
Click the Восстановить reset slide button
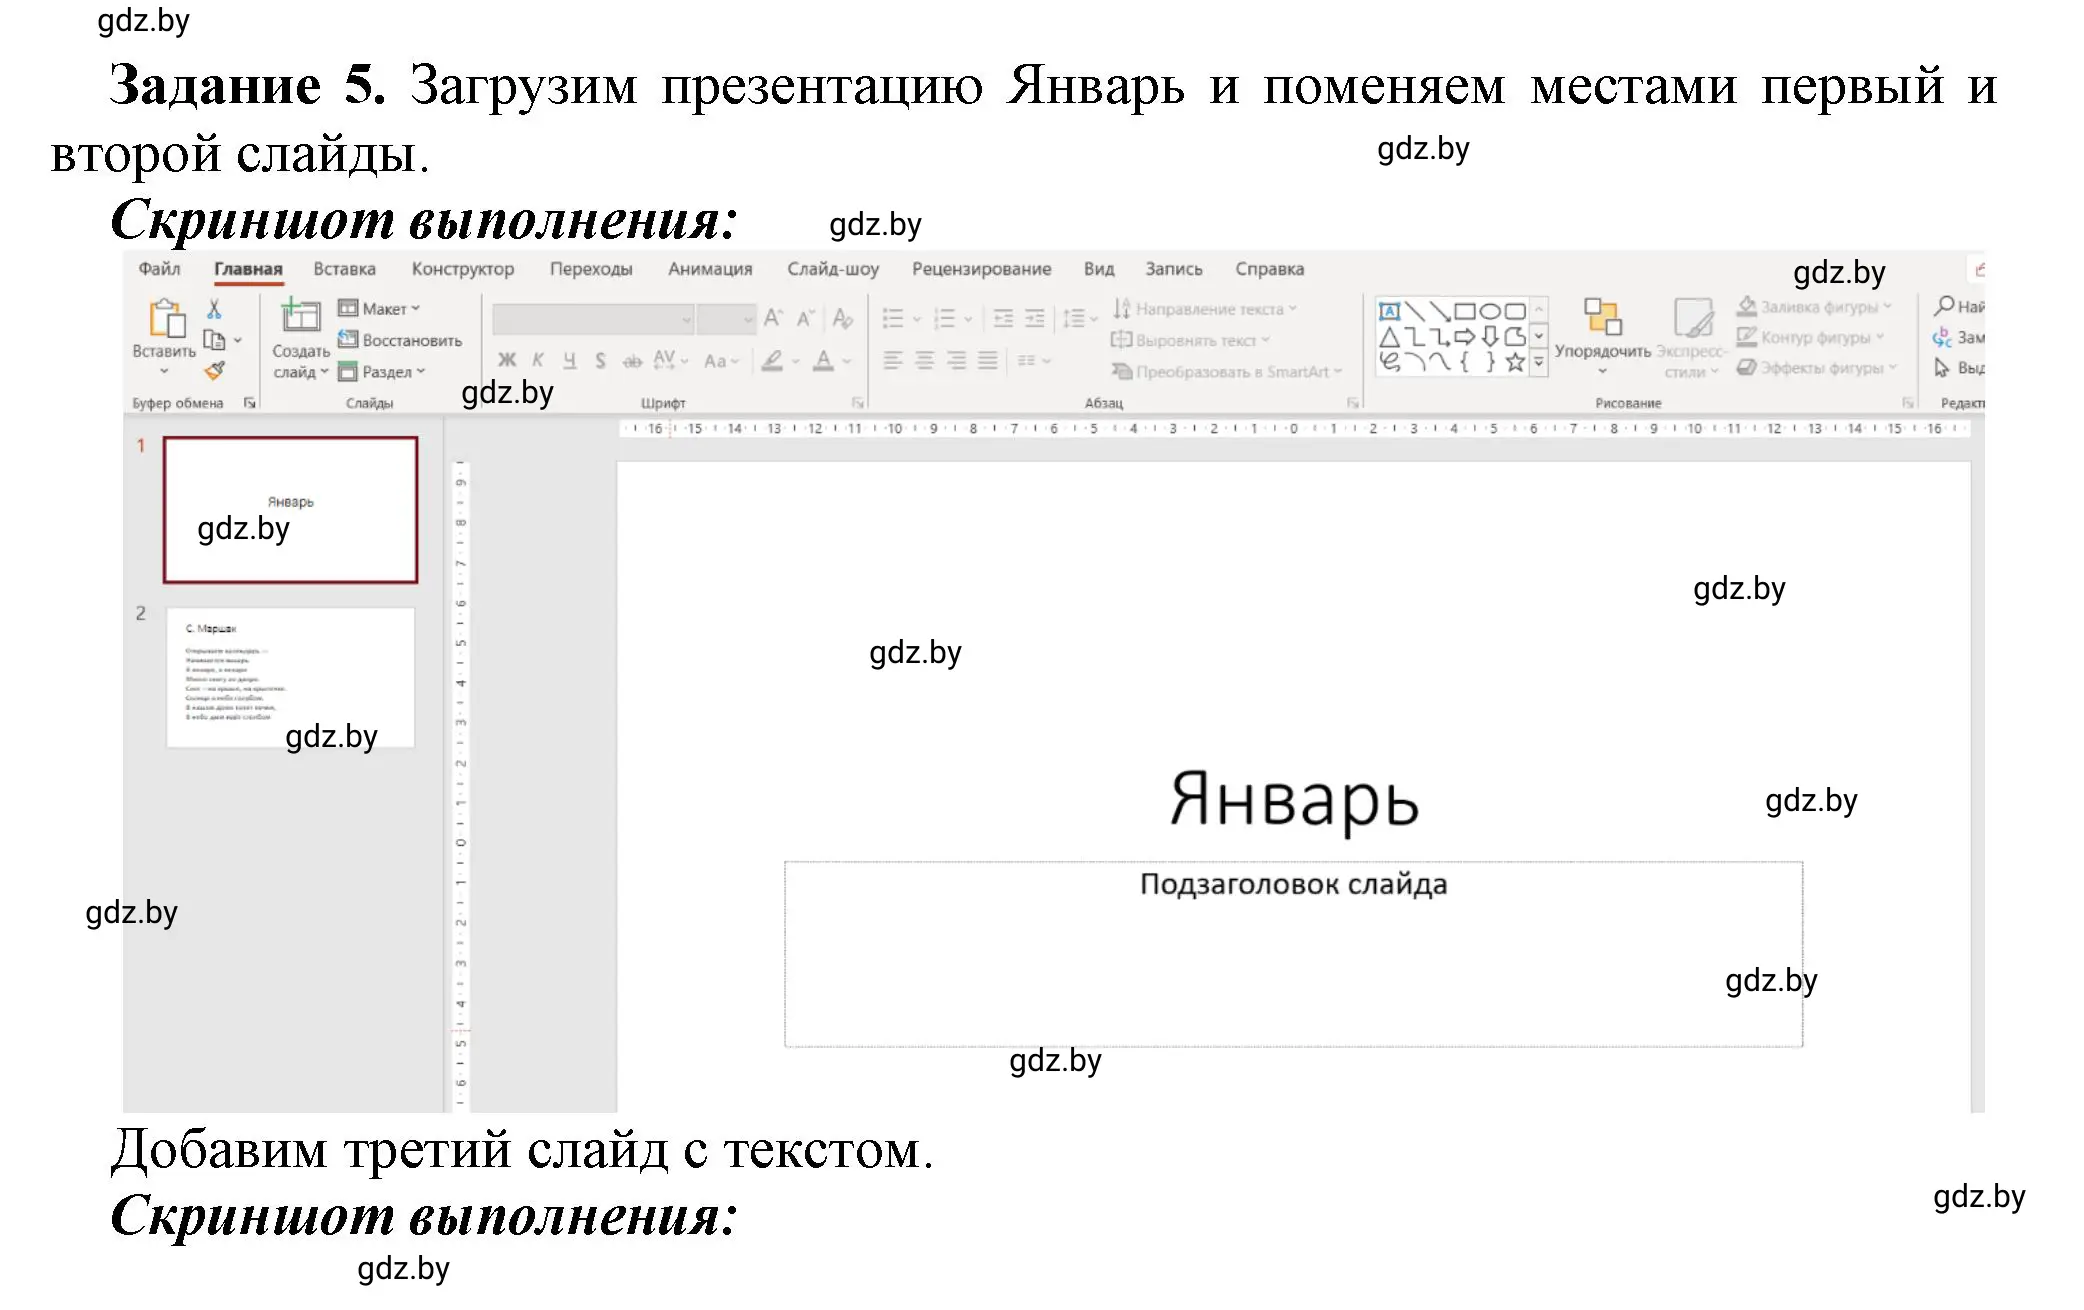[x=400, y=340]
